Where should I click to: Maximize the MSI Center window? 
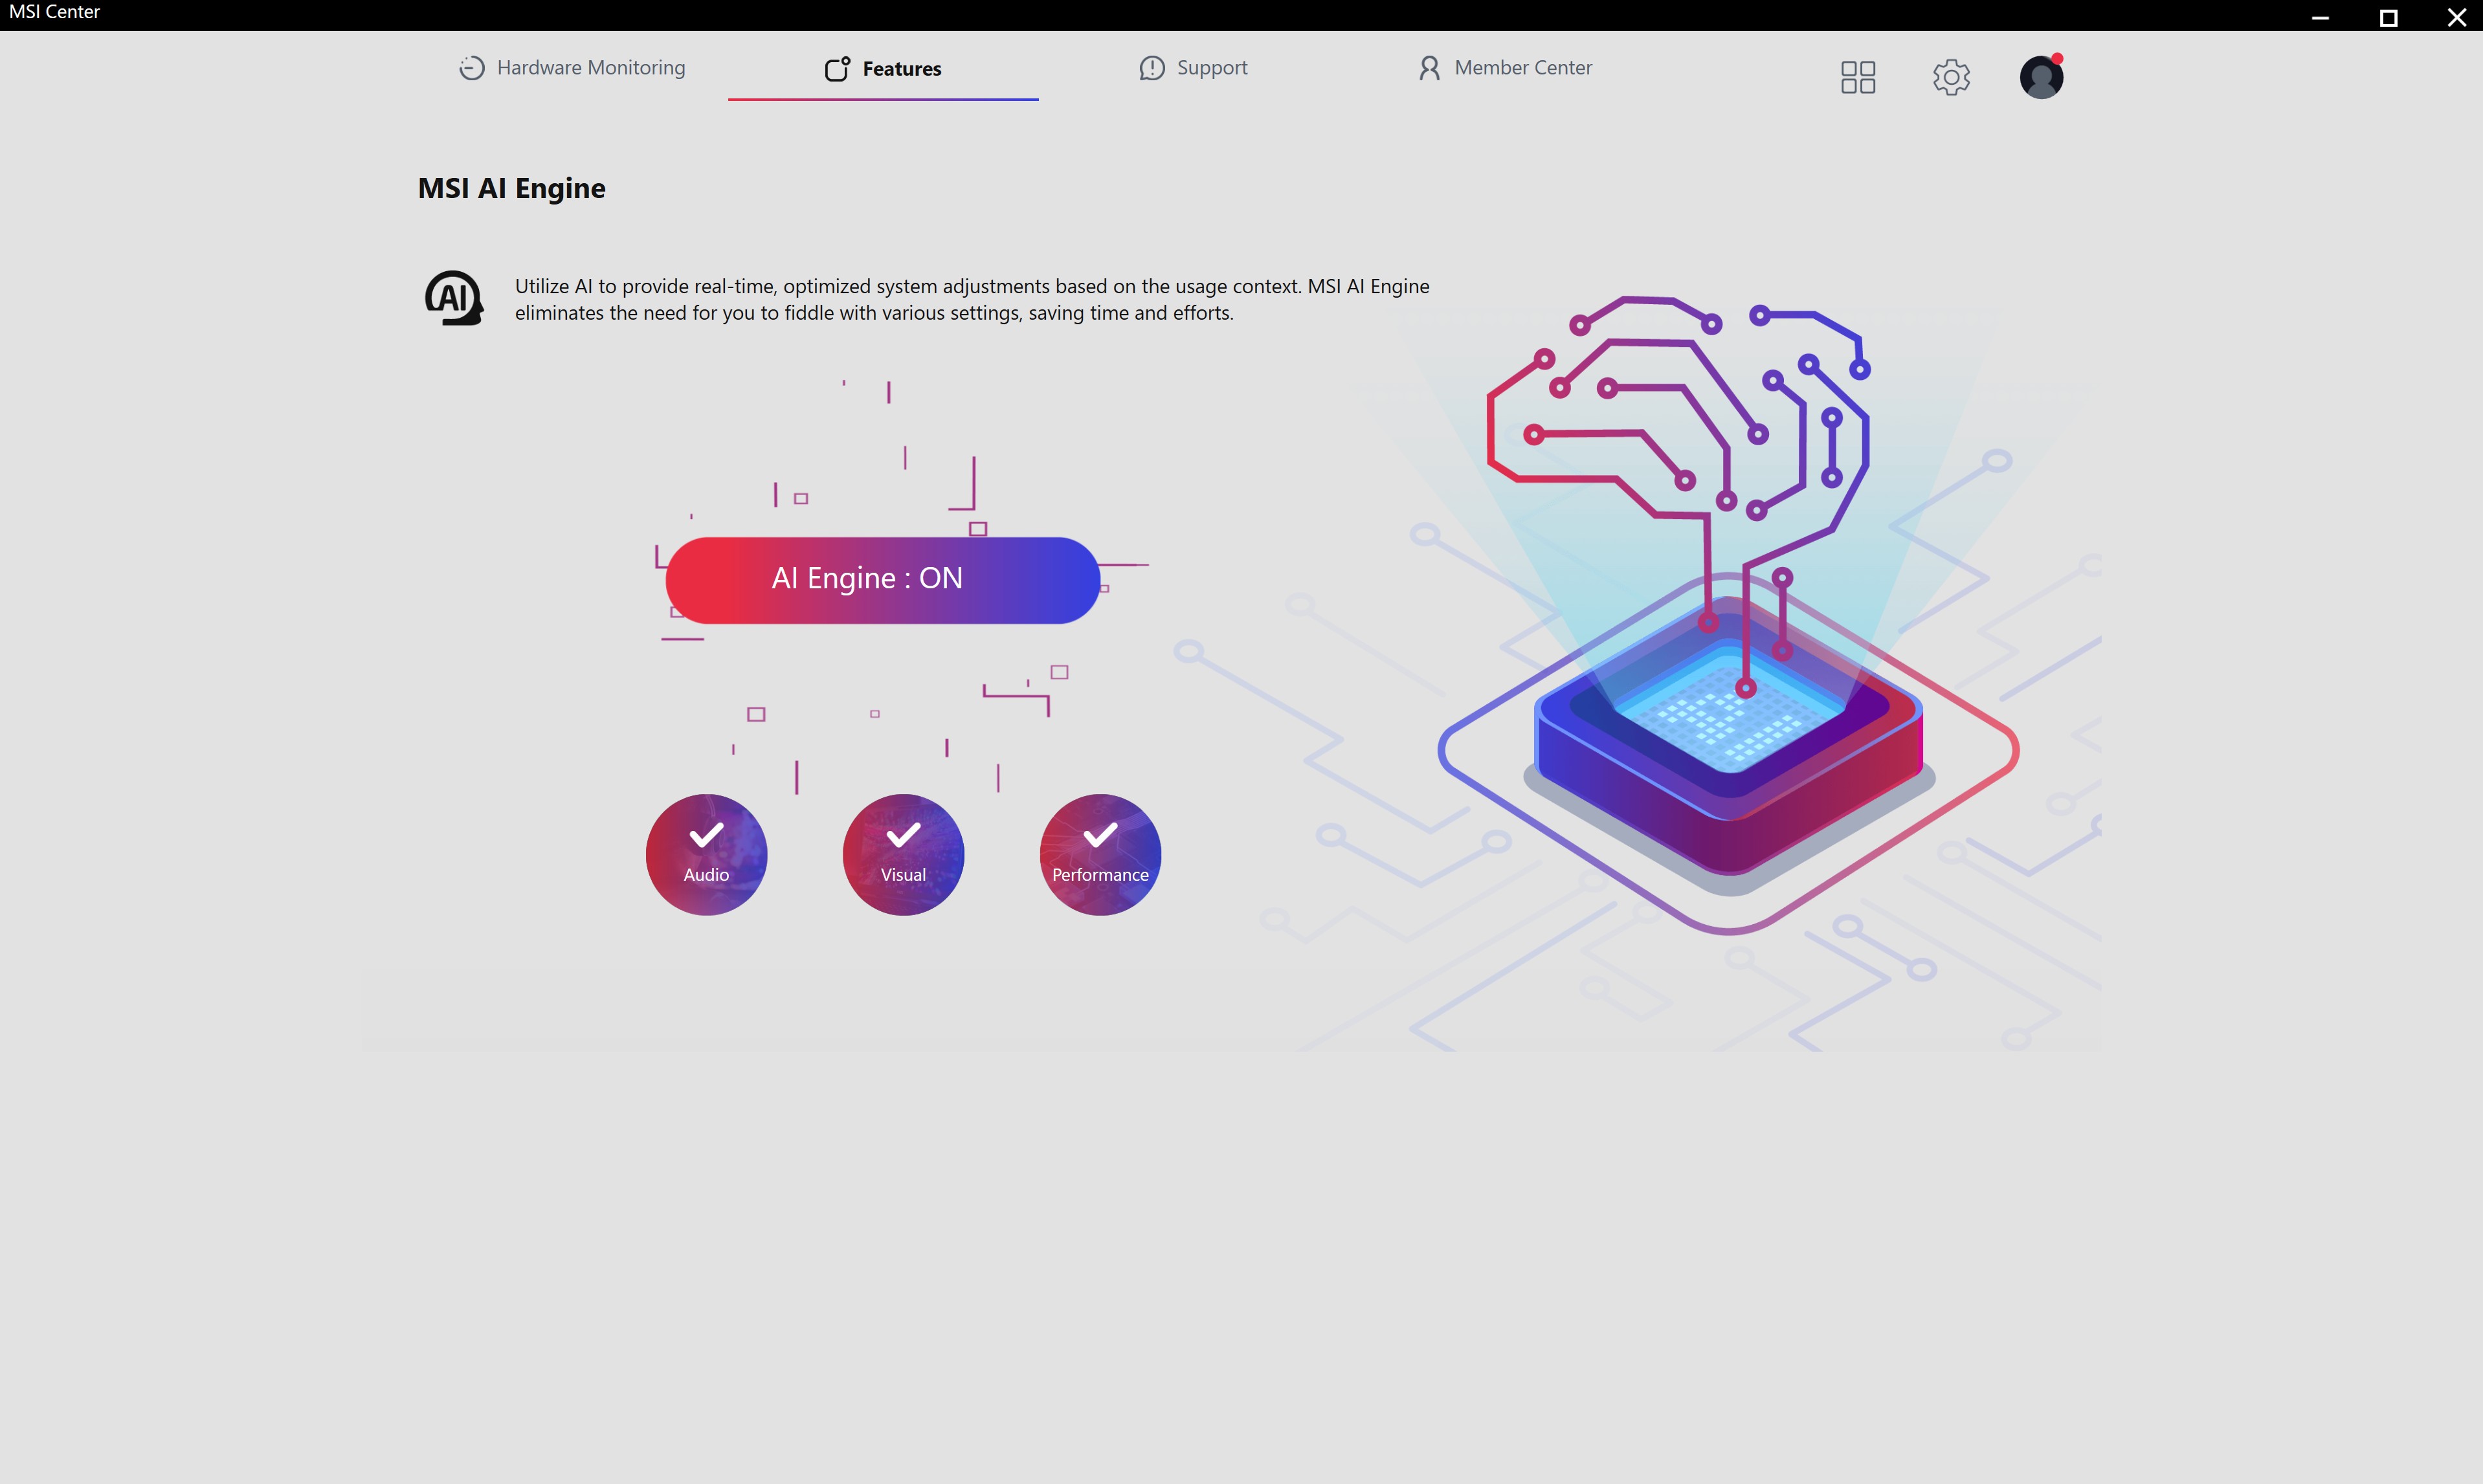click(2388, 17)
